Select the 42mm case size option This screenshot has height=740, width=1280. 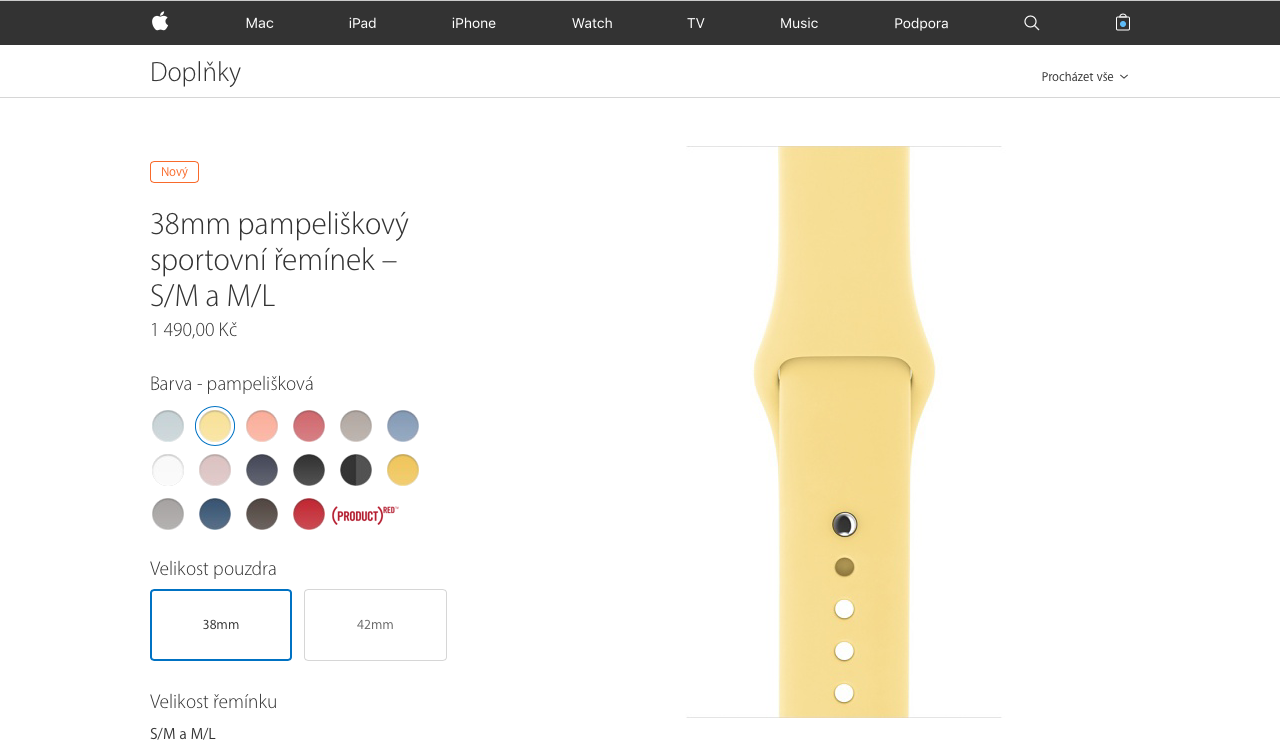[375, 625]
